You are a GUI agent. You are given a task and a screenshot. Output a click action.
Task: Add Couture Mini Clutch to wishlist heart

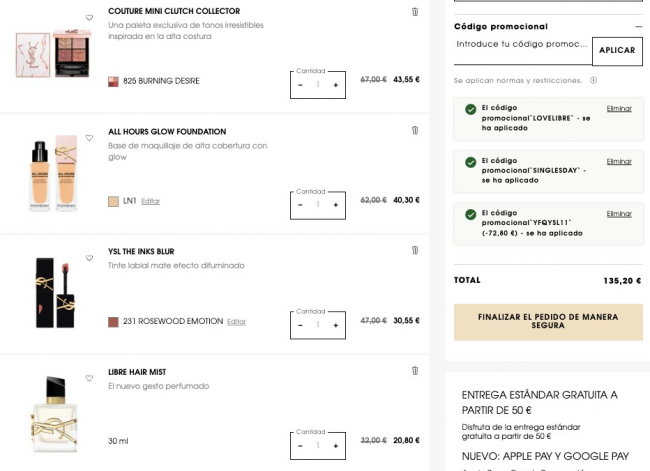[89, 18]
